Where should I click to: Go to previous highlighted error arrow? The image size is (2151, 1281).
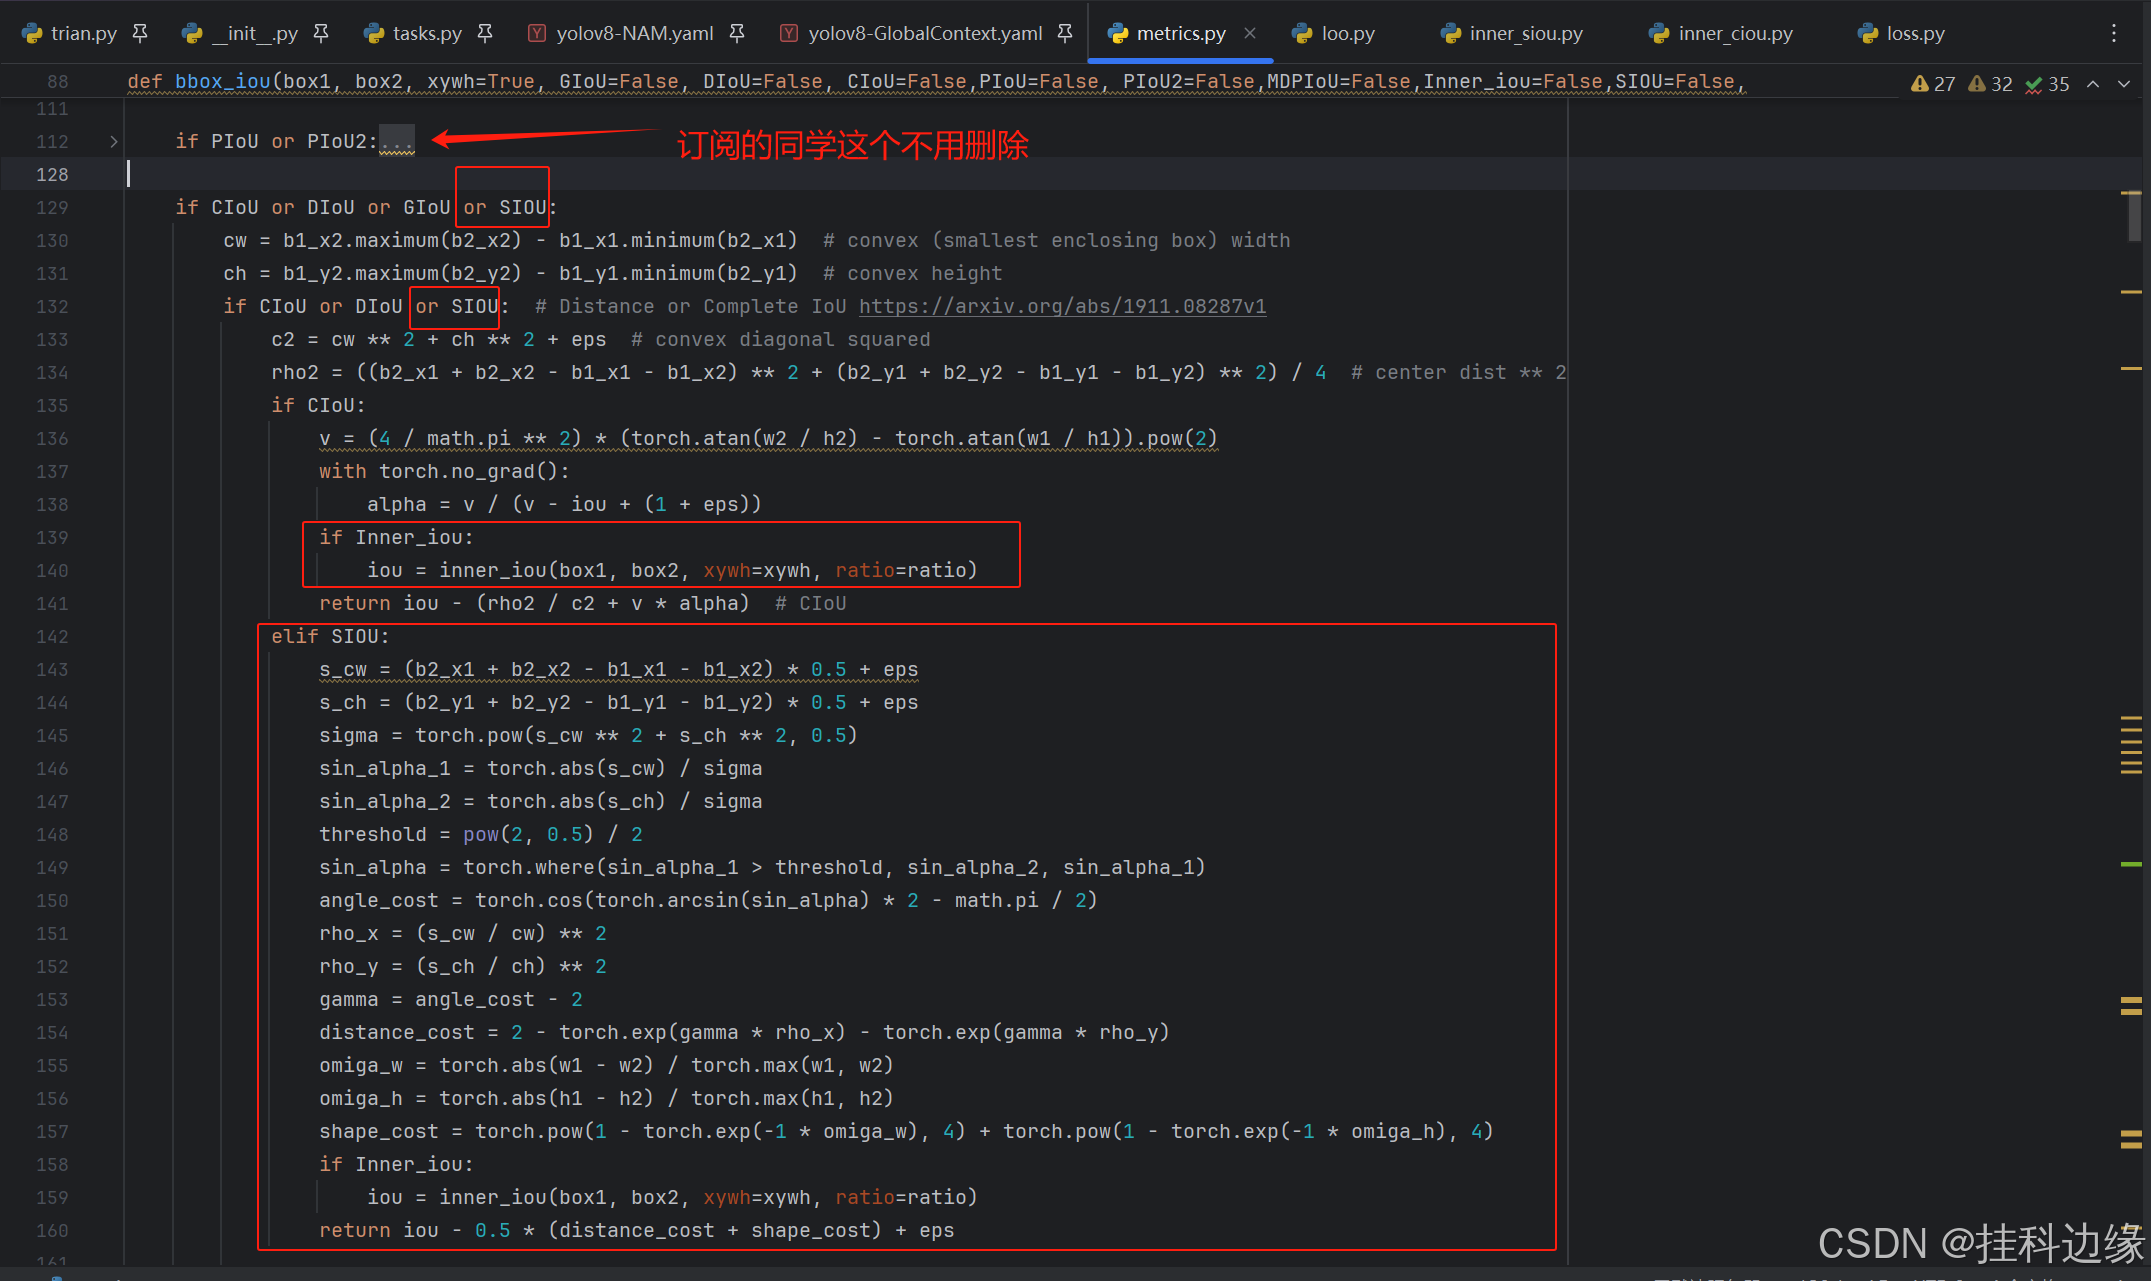tap(2093, 84)
